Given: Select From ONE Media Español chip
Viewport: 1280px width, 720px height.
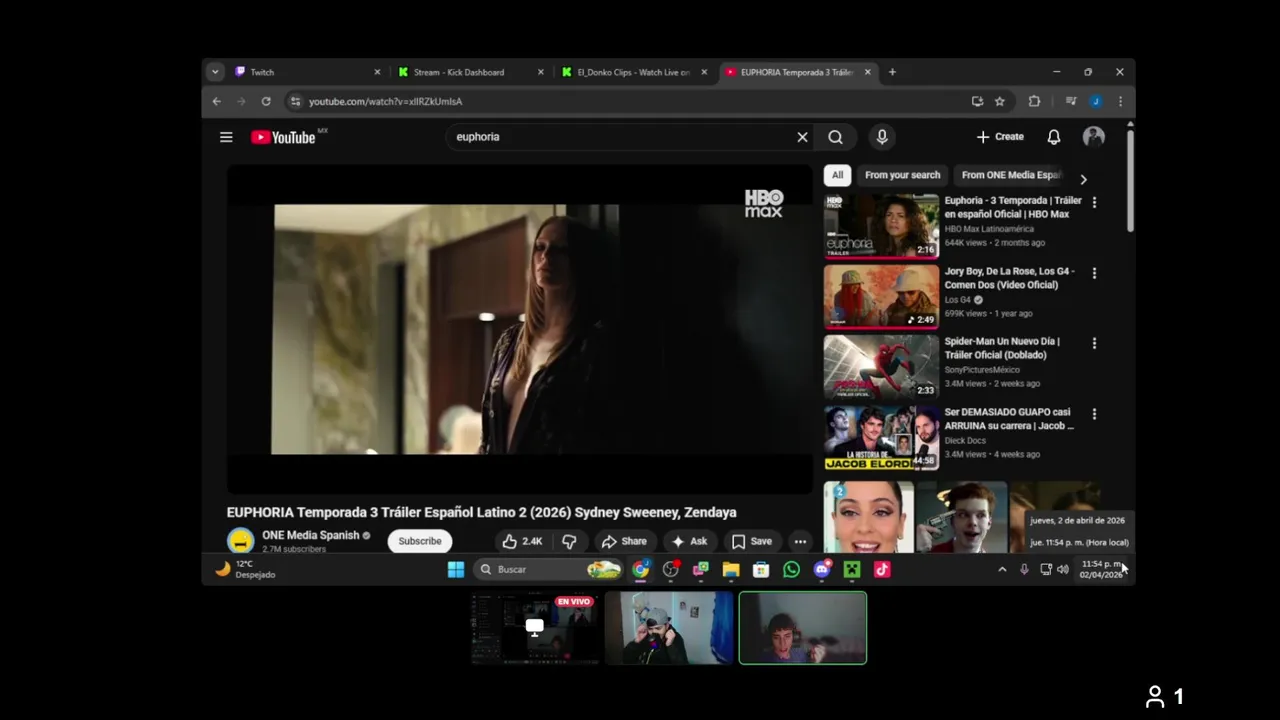Looking at the screenshot, I should point(1010,175).
